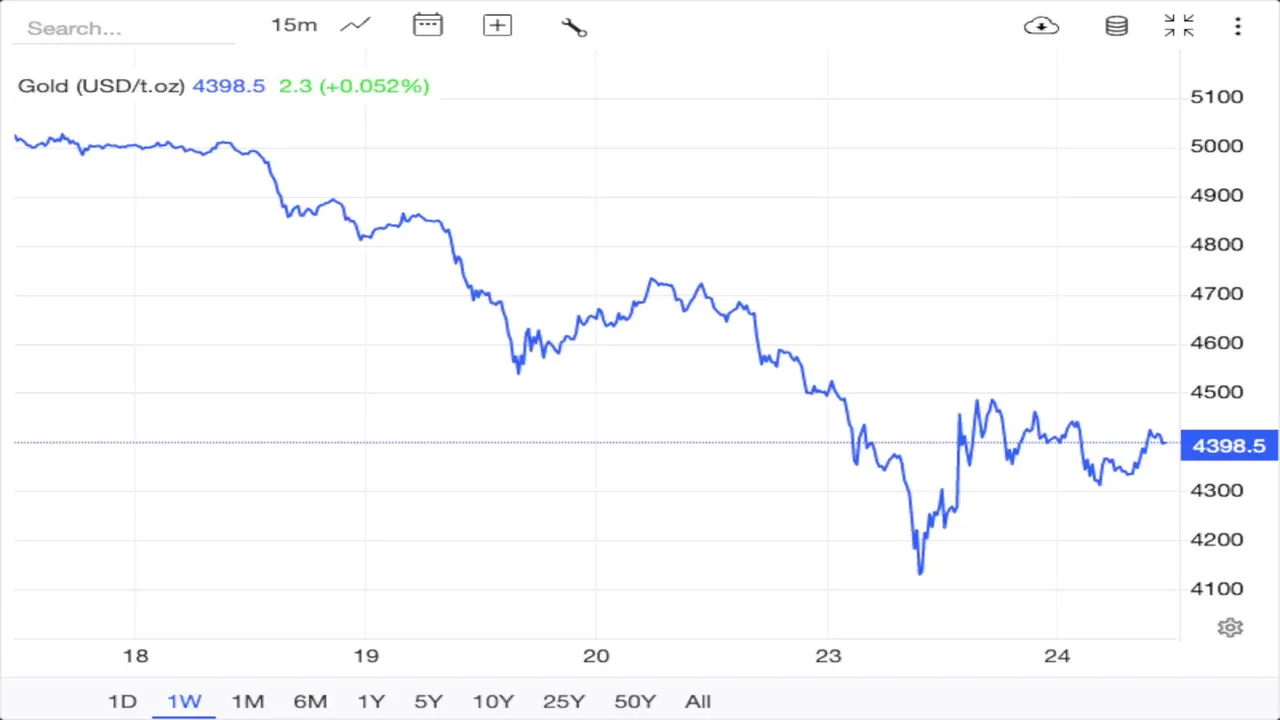This screenshot has height=720, width=1280.
Task: Select the 1D time range tab
Action: [122, 701]
